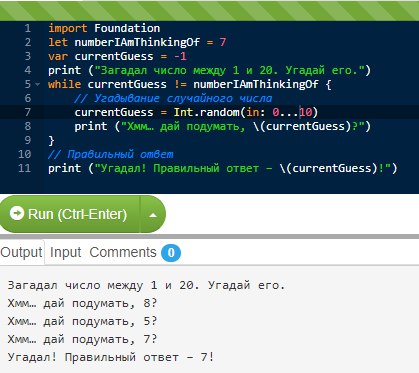The height and width of the screenshot is (373, 419).
Task: Click the closing brace on line 9
Action: (x=51, y=140)
